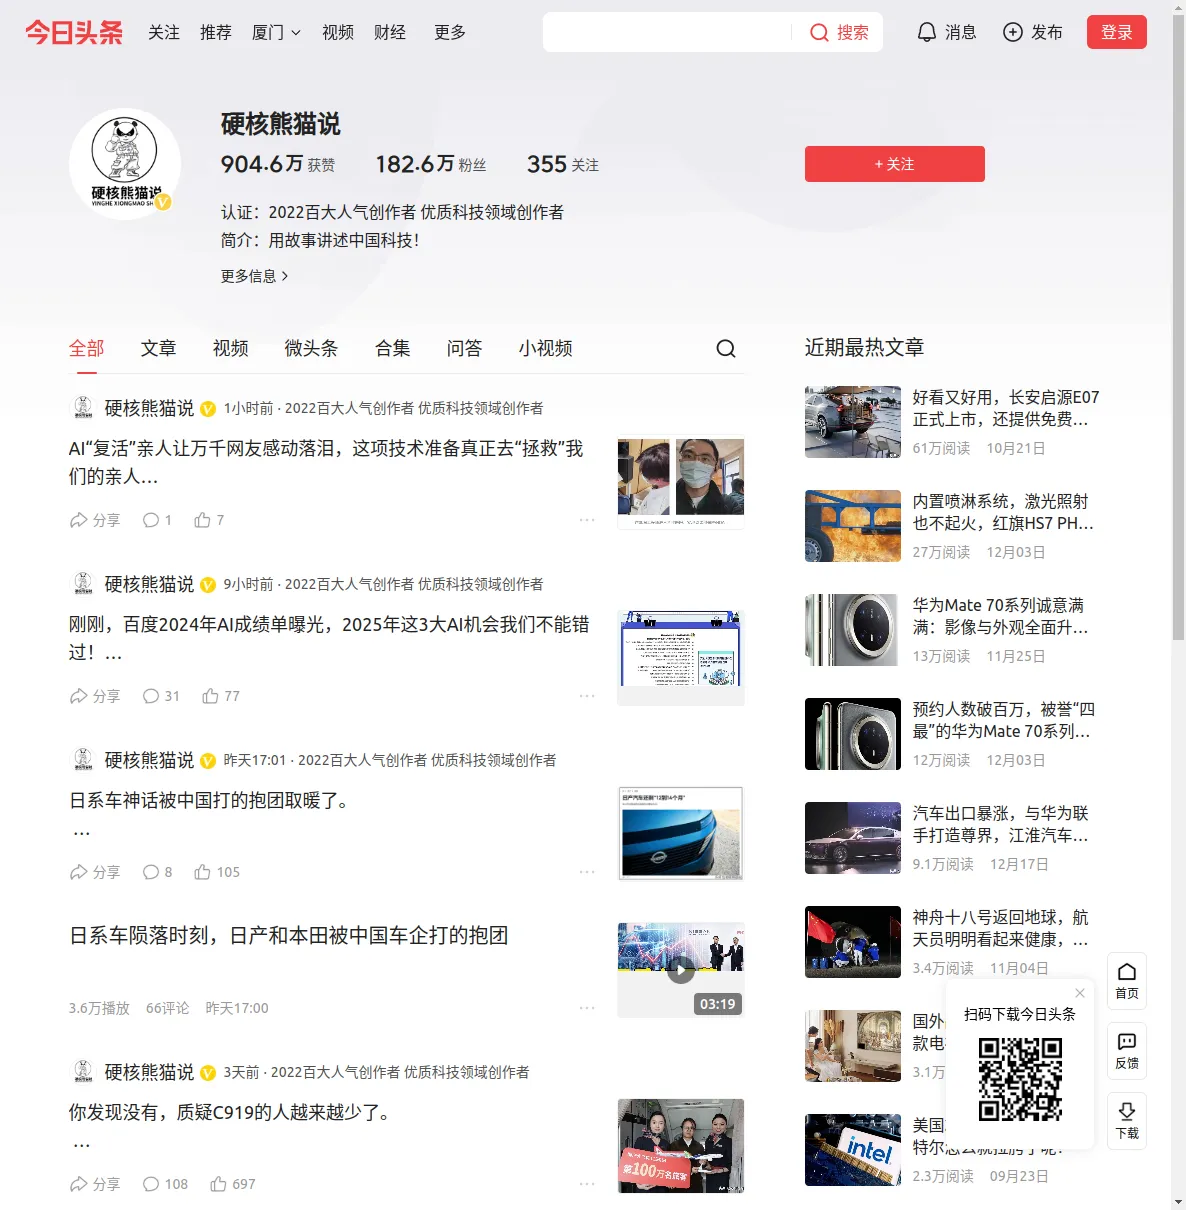The width and height of the screenshot is (1186, 1210).
Task: Click the 硬核熊猫说 profile avatar
Action: point(125,164)
